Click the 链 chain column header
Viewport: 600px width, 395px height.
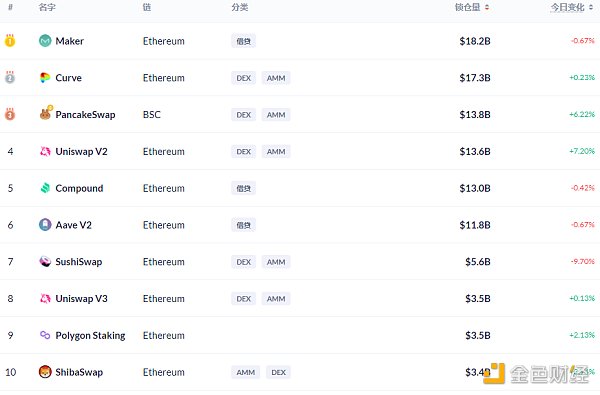pyautogui.click(x=147, y=7)
